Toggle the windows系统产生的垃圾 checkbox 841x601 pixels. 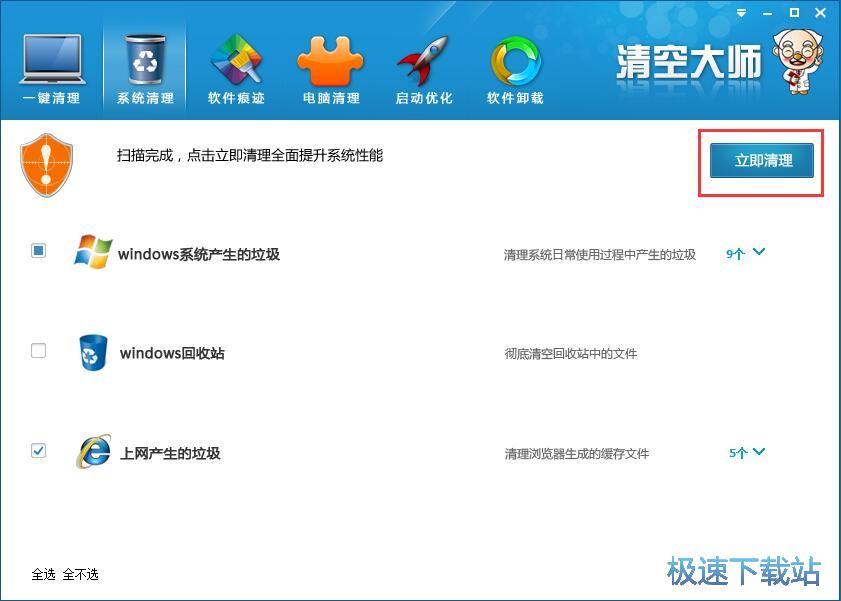point(38,251)
